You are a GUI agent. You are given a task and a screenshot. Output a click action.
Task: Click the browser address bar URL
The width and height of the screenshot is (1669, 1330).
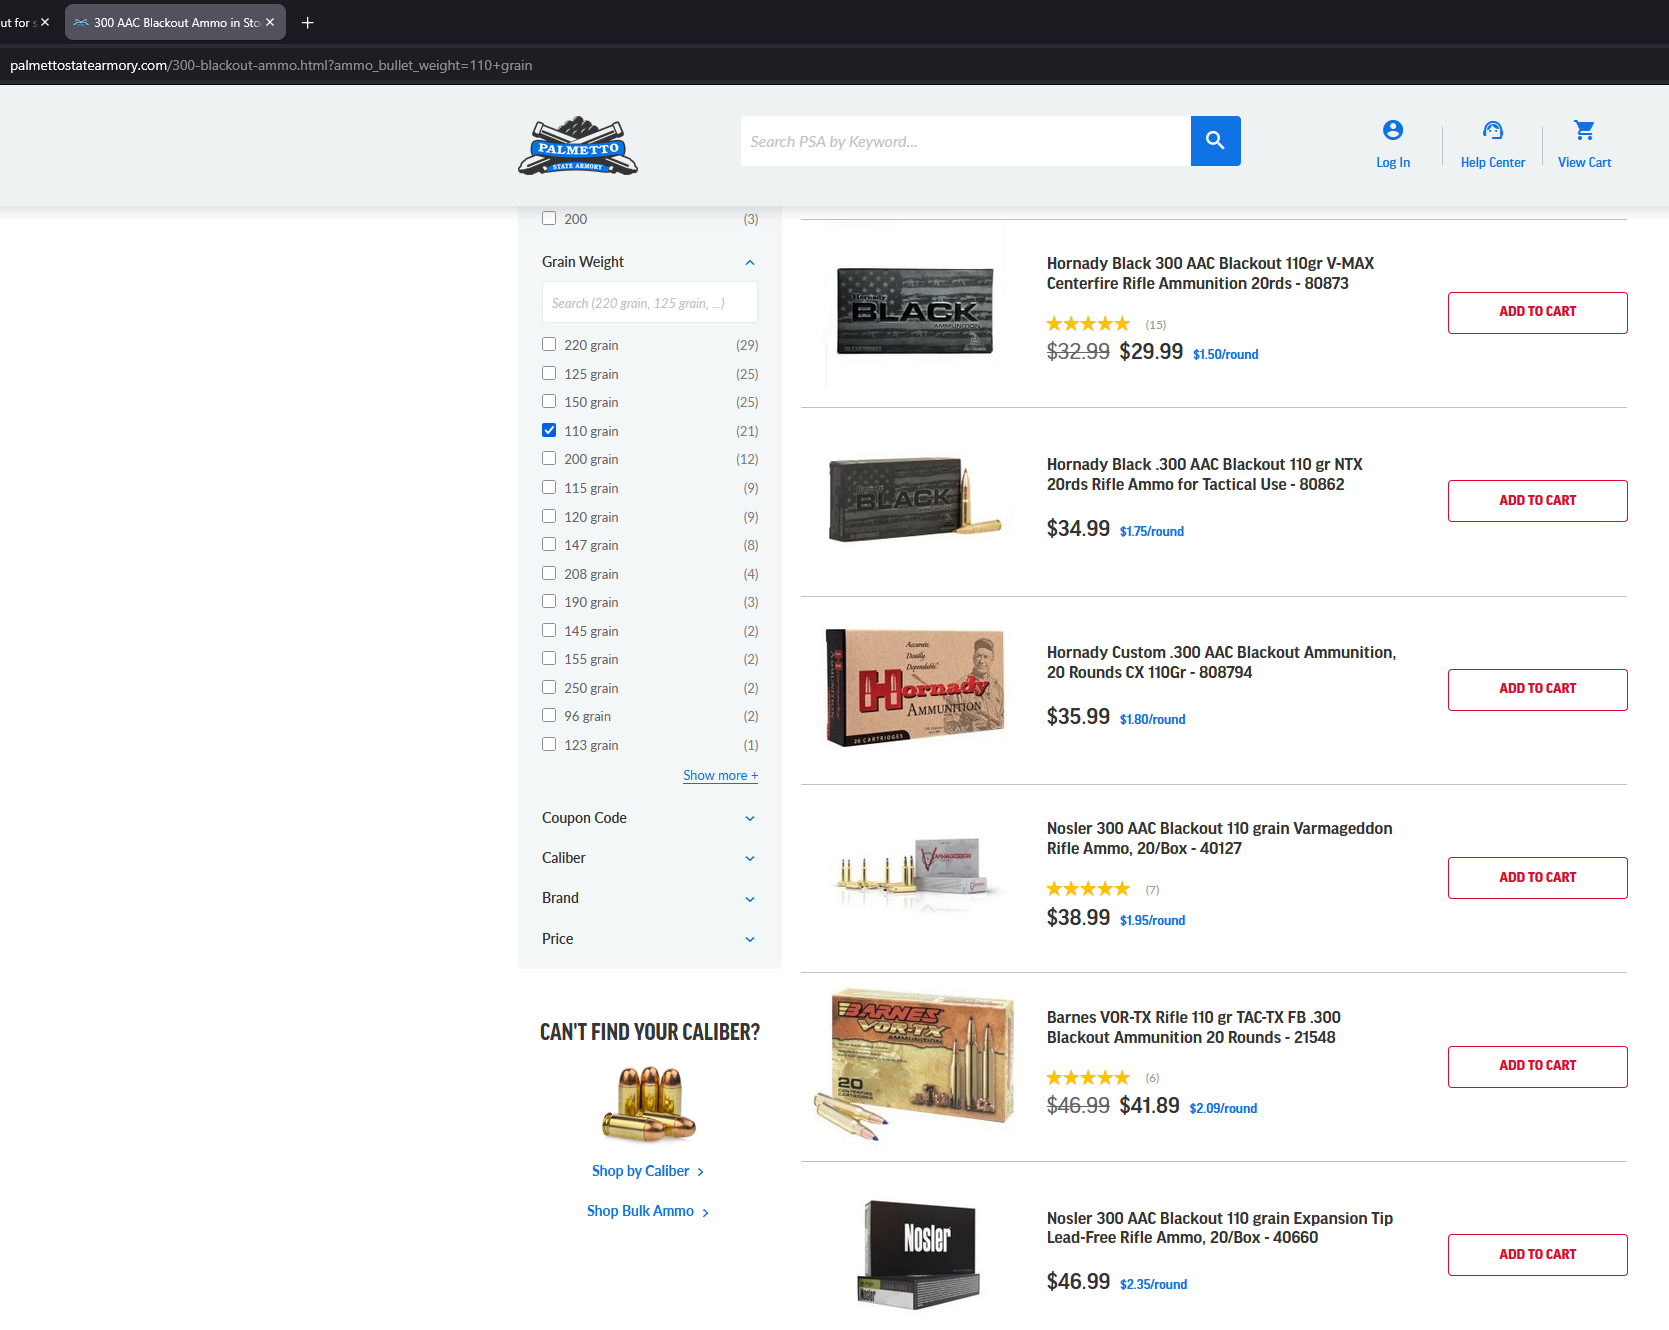[271, 65]
